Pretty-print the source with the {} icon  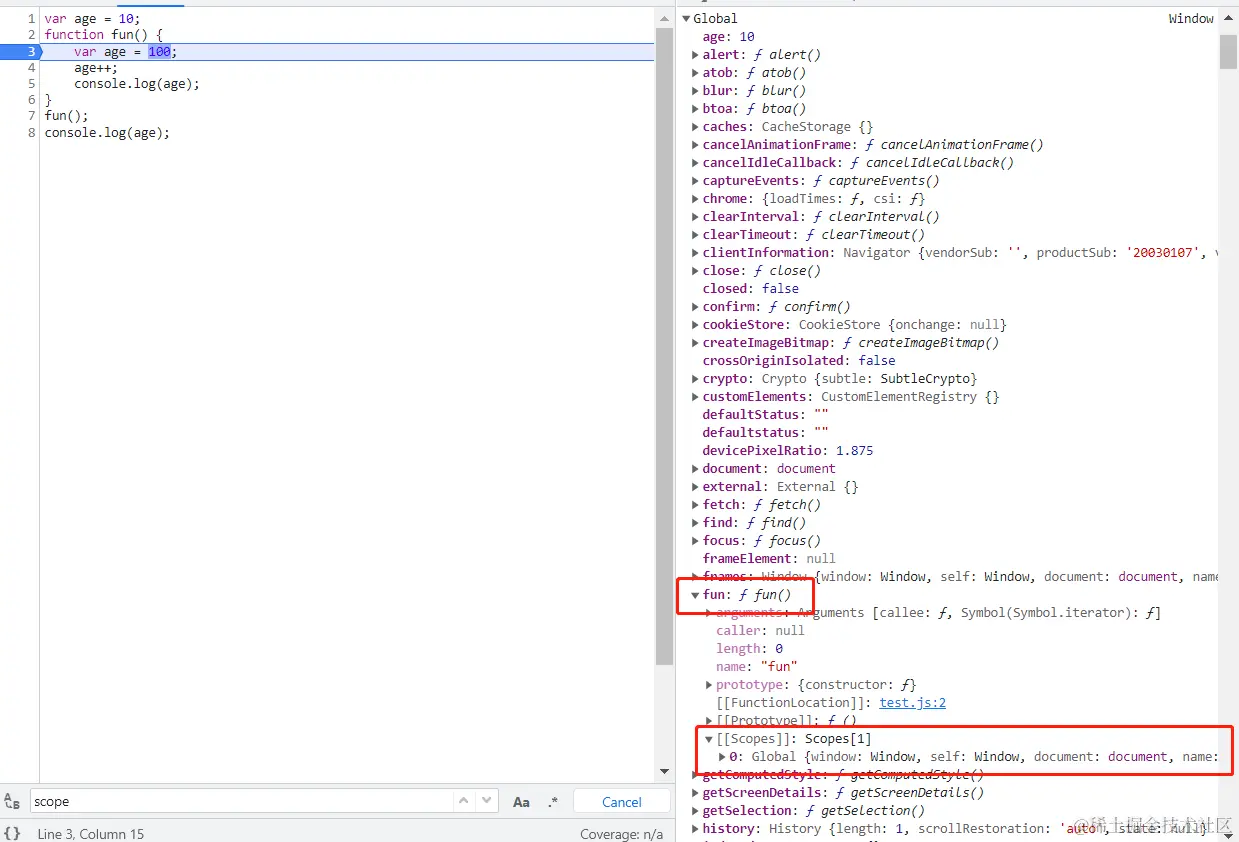coord(12,833)
